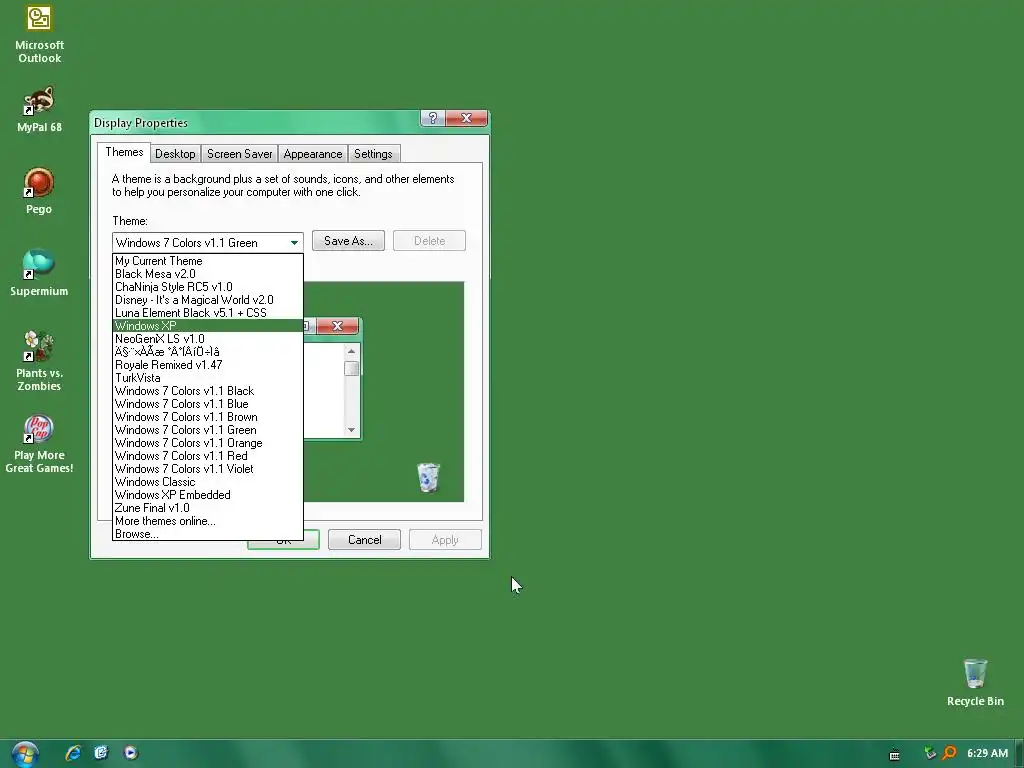Switch to the Desktop tab
The width and height of the screenshot is (1024, 768).
[x=175, y=154]
